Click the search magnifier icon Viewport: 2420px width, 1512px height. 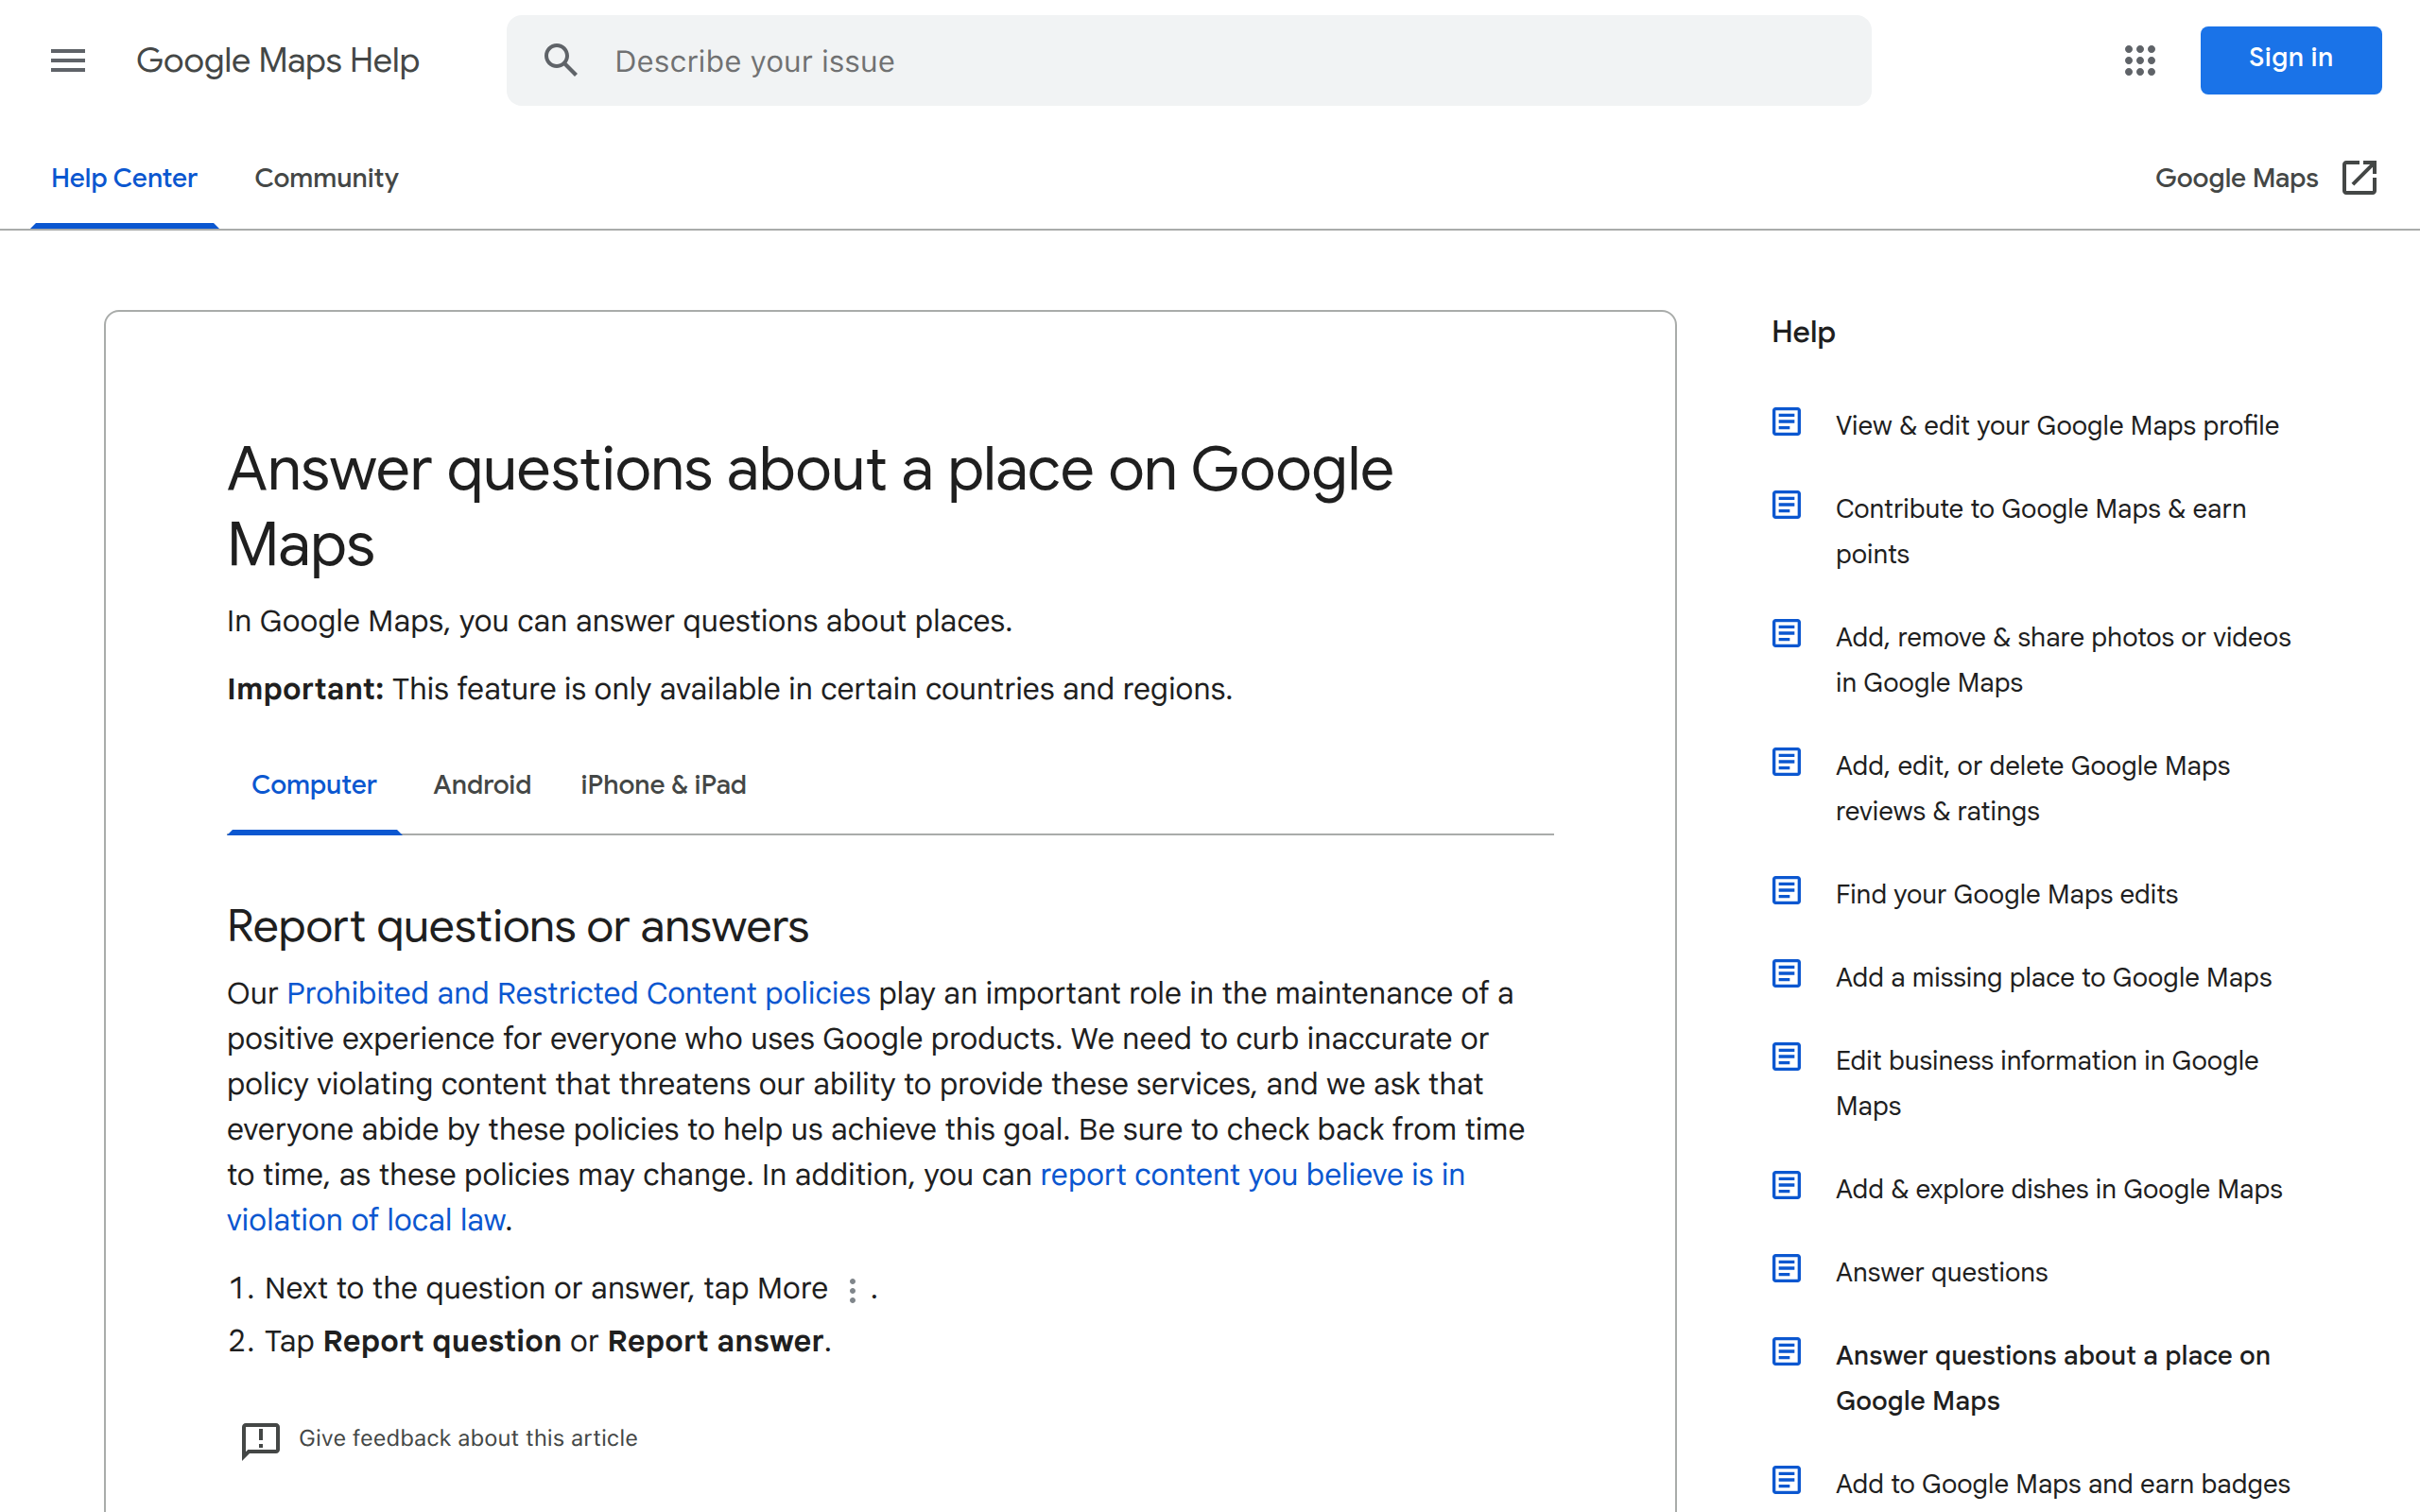pyautogui.click(x=561, y=60)
